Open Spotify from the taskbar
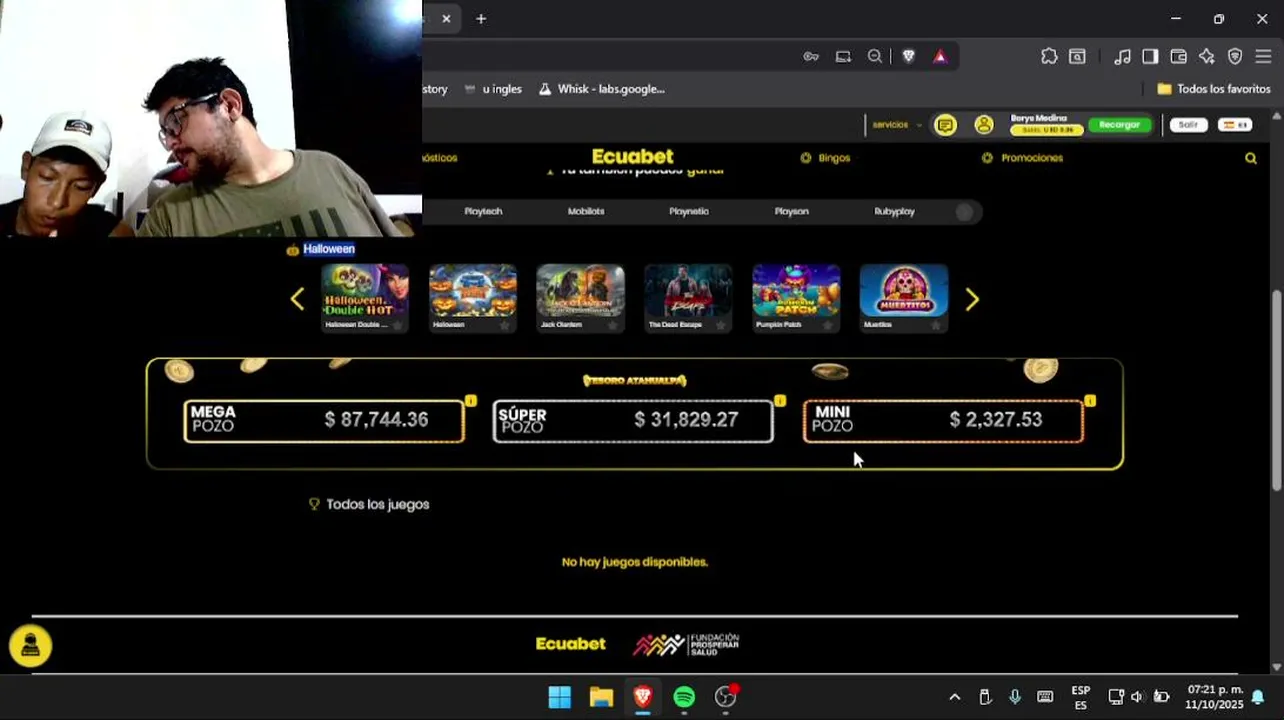This screenshot has height=720, width=1284. tap(684, 697)
